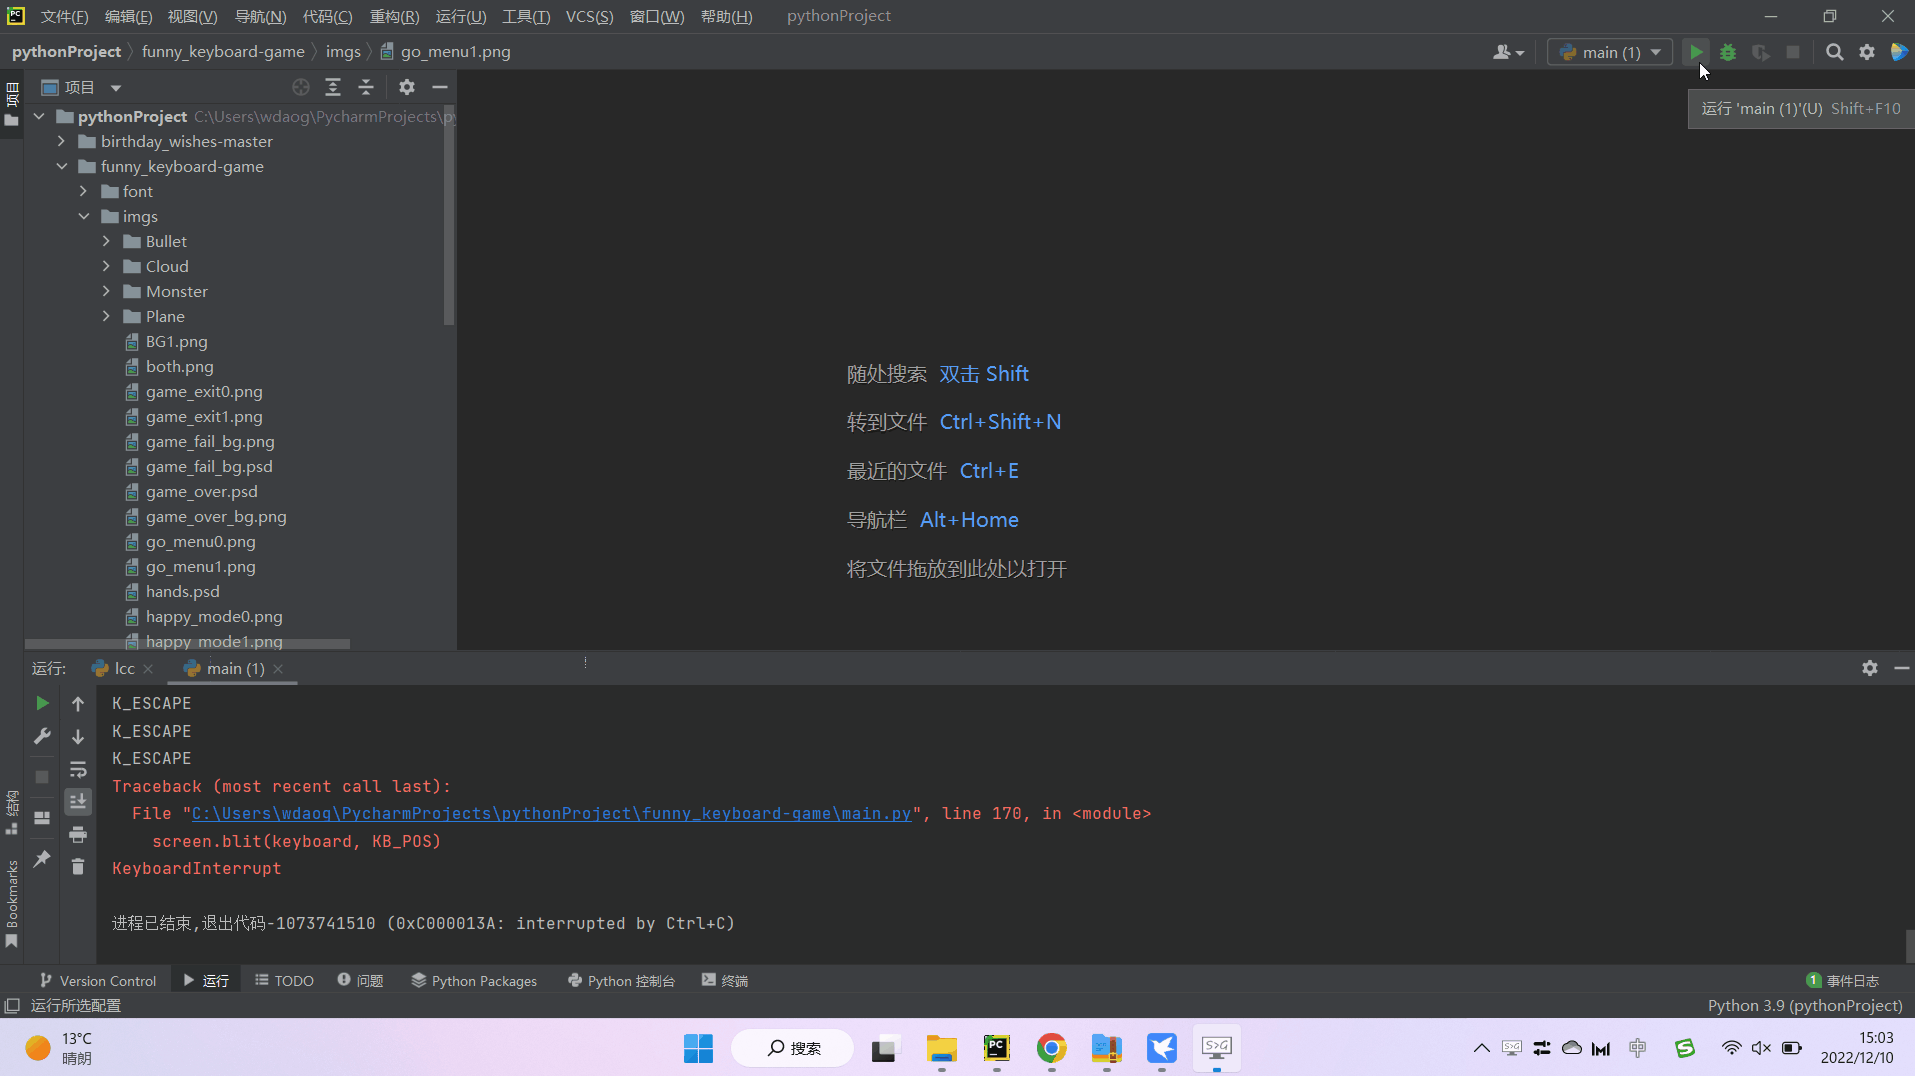Open the 编辑(E) menu
The height and width of the screenshot is (1076, 1915).
[x=128, y=16]
